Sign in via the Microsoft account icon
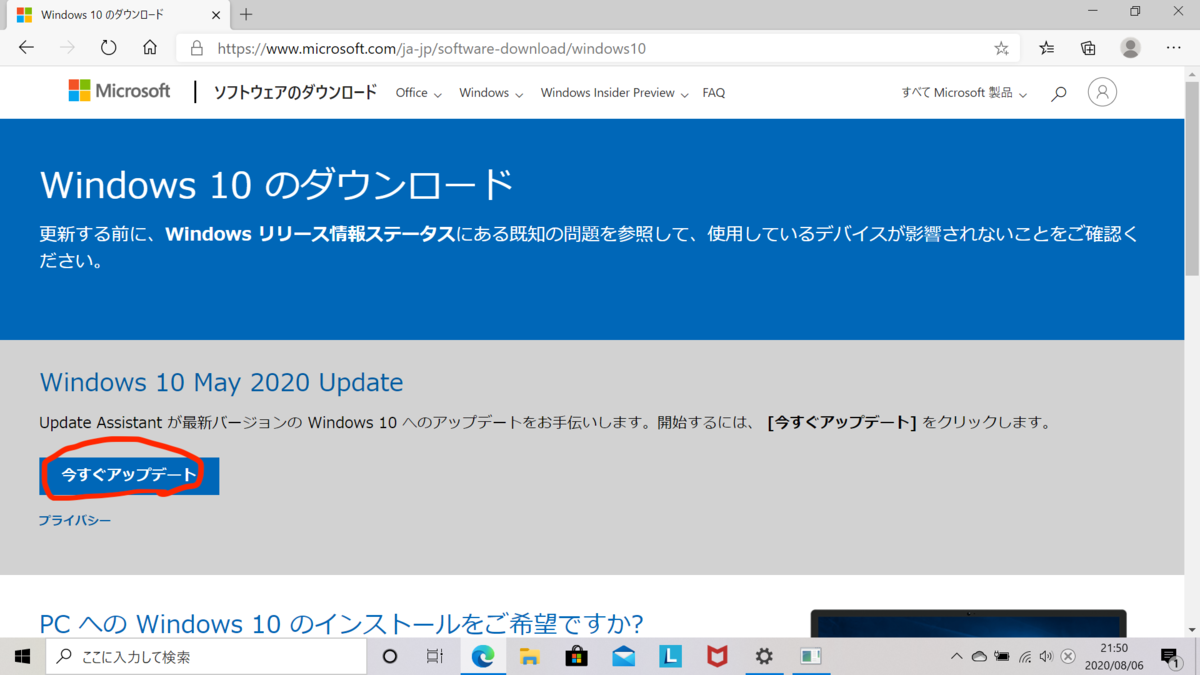Viewport: 1200px width, 675px height. [1102, 92]
